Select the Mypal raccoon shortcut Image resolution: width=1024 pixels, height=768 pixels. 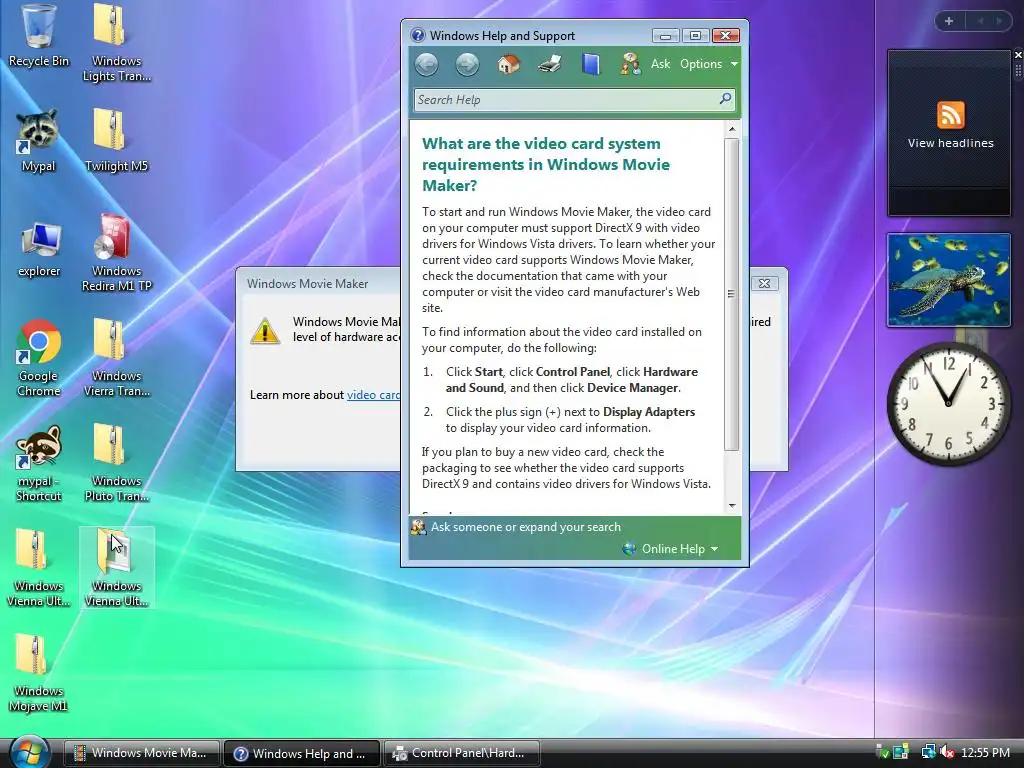pyautogui.click(x=39, y=142)
